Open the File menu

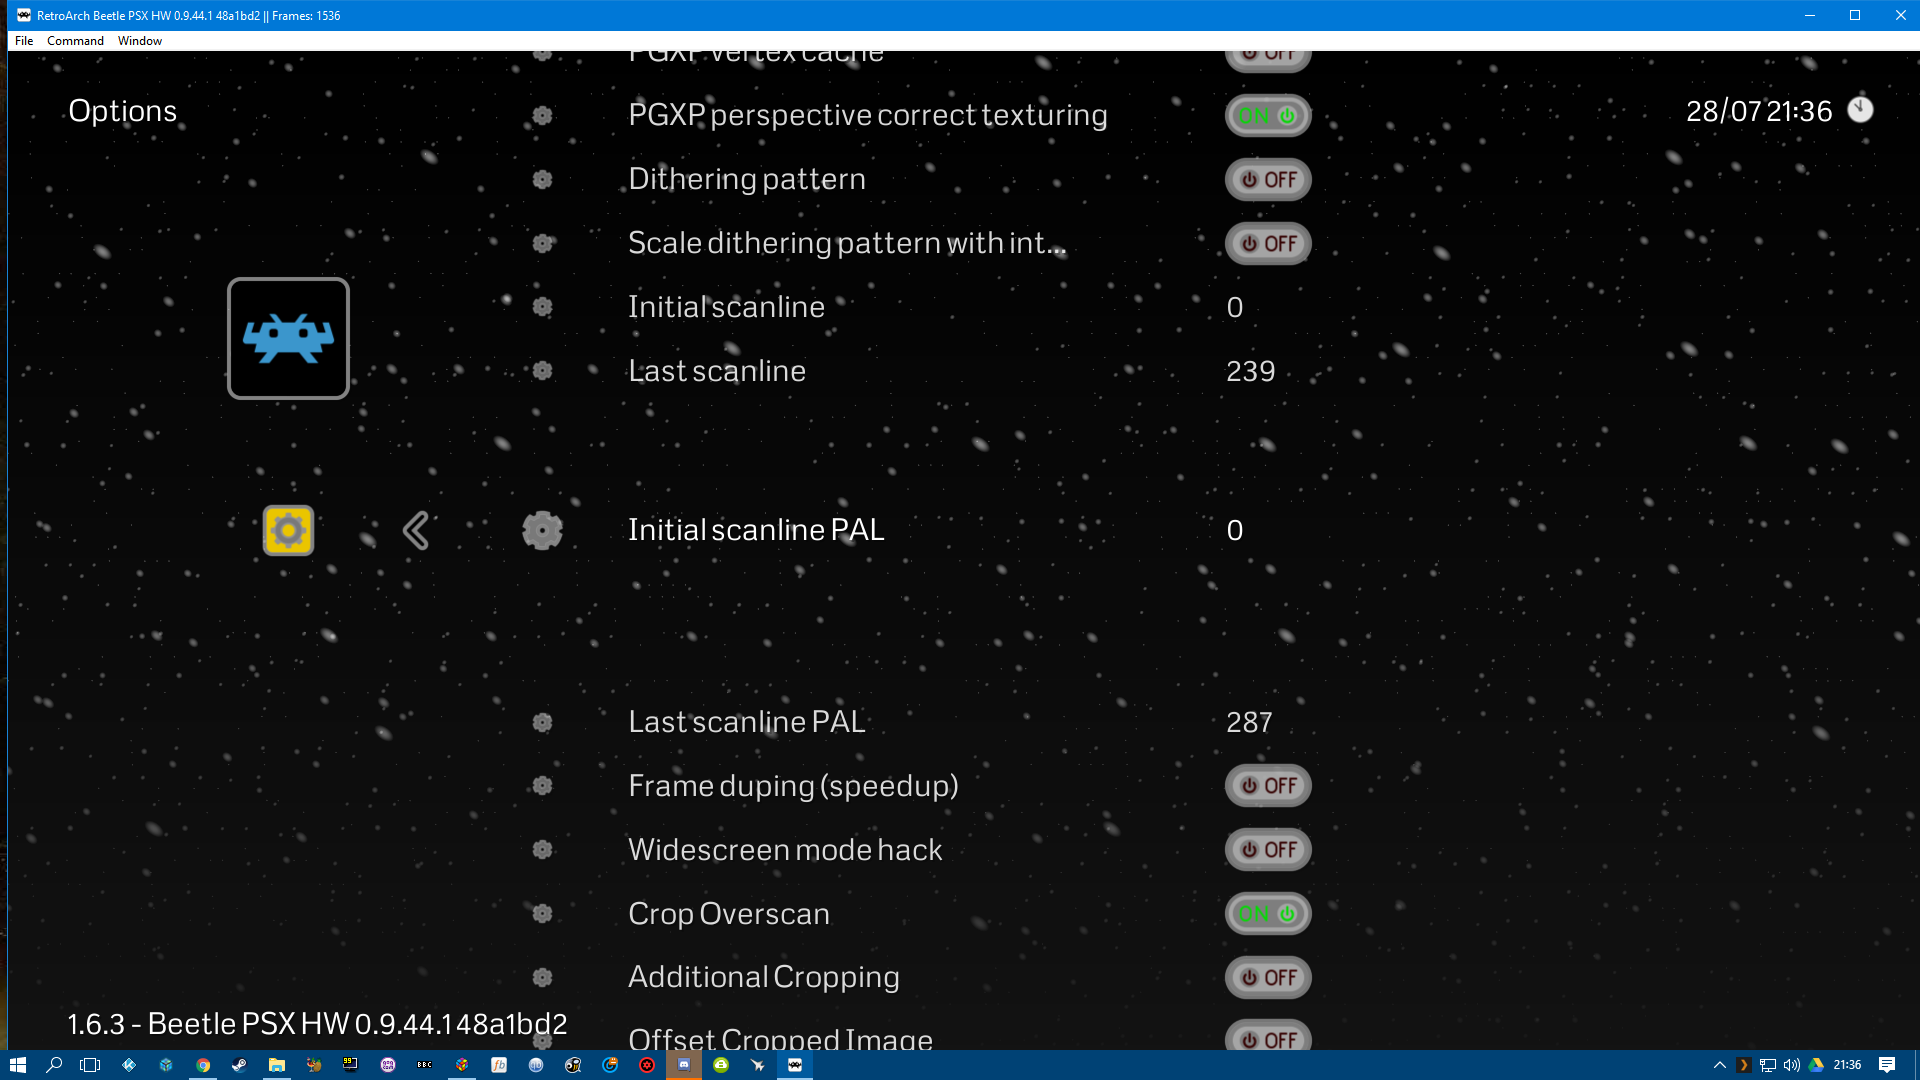(x=24, y=41)
